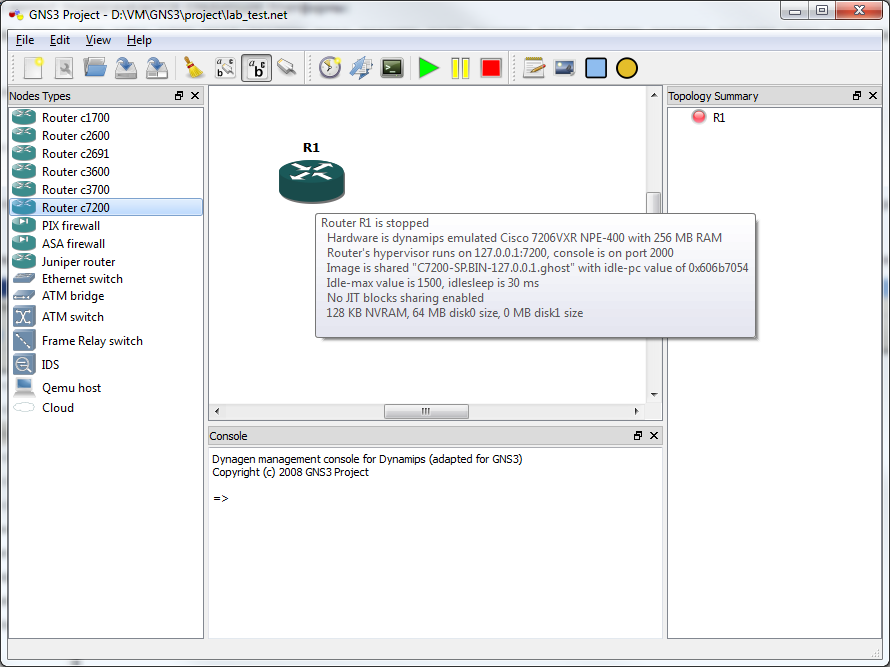Open the View menu

click(x=98, y=40)
